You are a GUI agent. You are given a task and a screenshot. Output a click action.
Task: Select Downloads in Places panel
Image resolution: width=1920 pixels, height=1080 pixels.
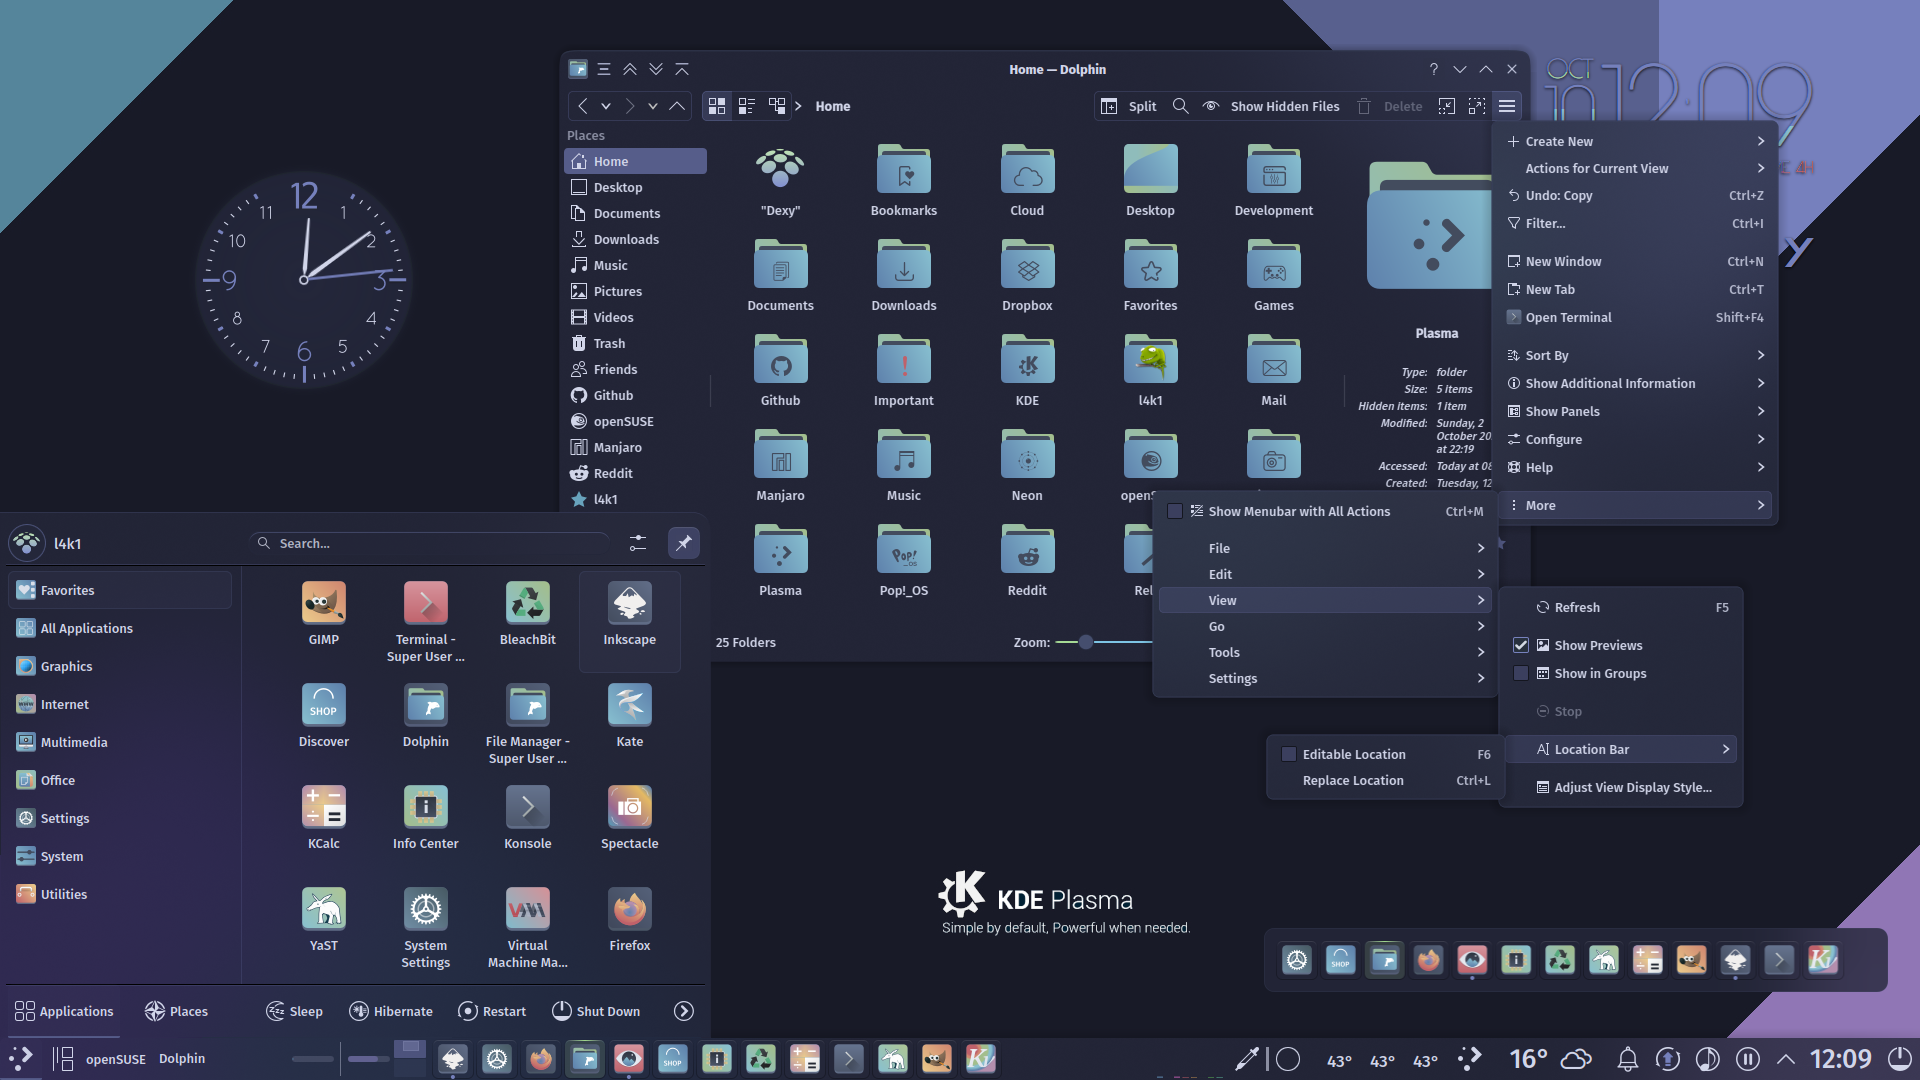pyautogui.click(x=636, y=239)
